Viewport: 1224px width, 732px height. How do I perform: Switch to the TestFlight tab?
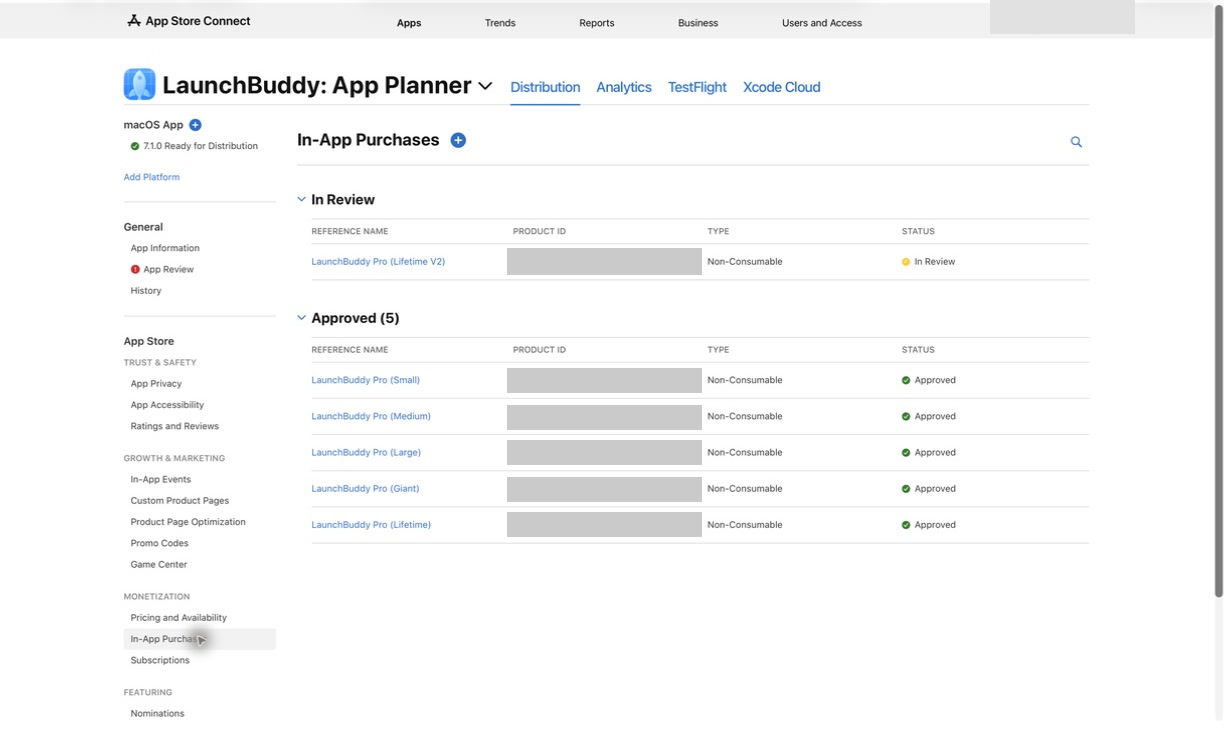[697, 87]
